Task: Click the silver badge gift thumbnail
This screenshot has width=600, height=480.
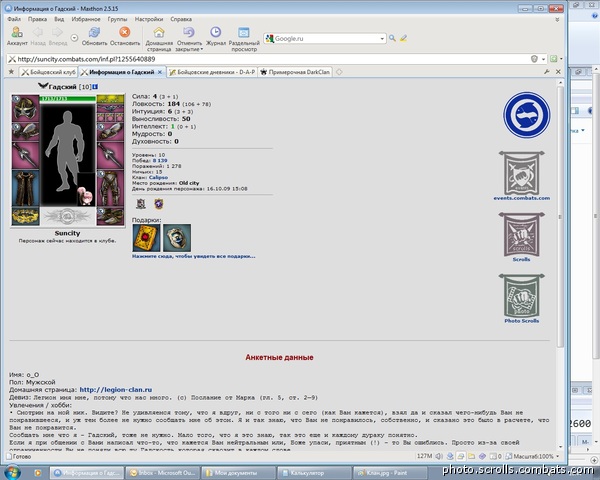Action: pos(177,238)
